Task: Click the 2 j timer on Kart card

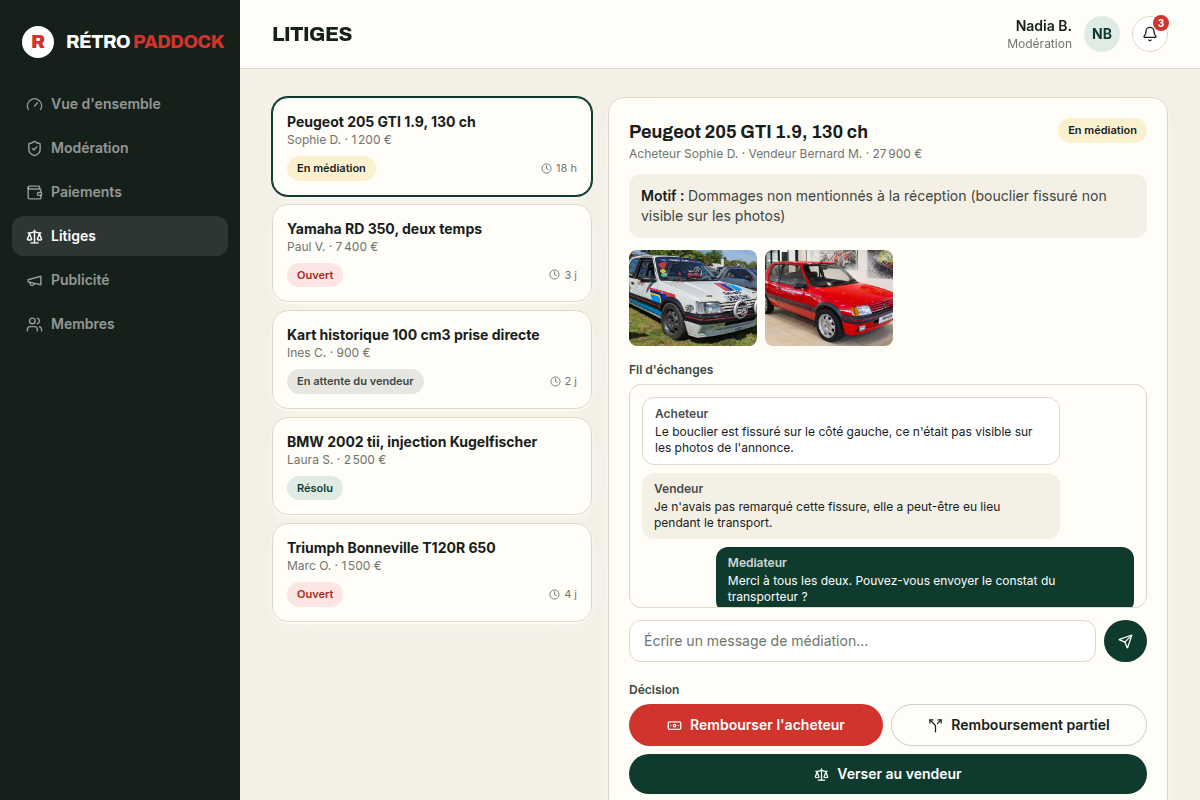Action: (x=563, y=381)
